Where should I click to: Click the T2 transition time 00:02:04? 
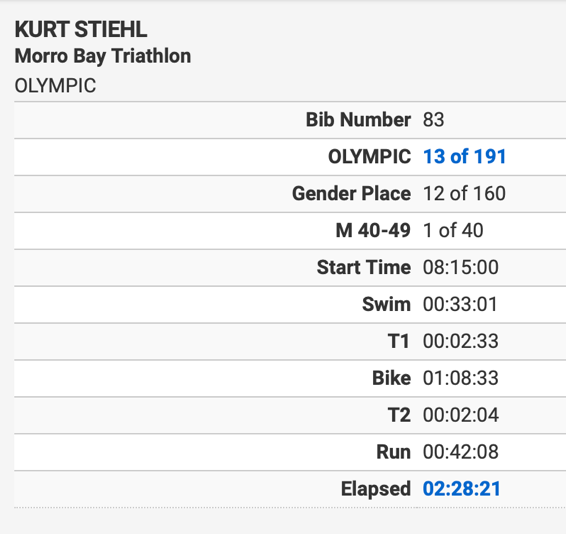point(461,415)
